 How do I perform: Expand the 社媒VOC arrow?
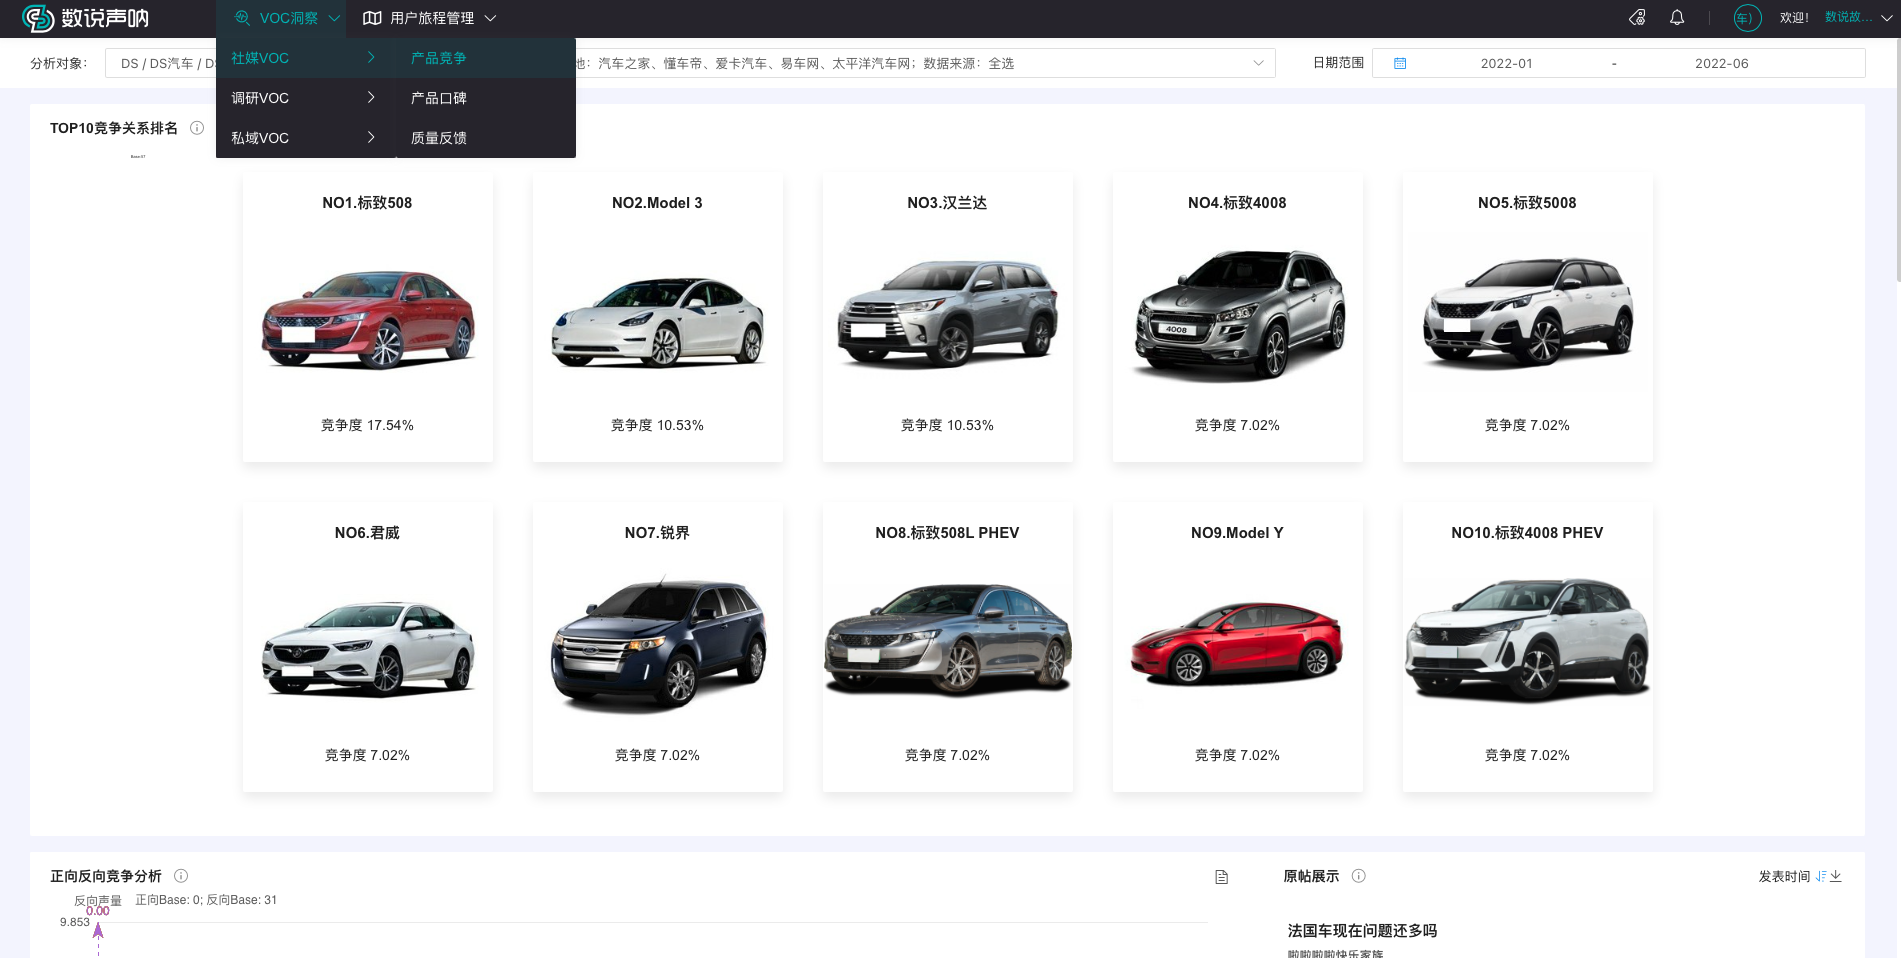(371, 58)
